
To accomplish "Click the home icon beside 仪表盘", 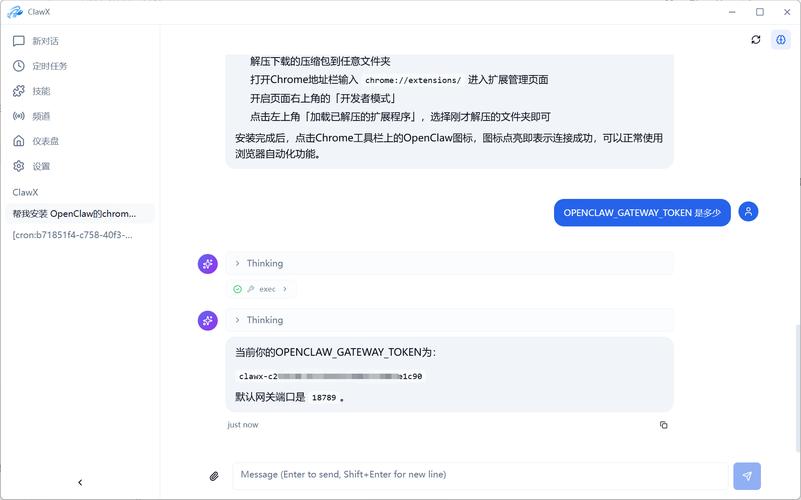I will pyautogui.click(x=19, y=141).
